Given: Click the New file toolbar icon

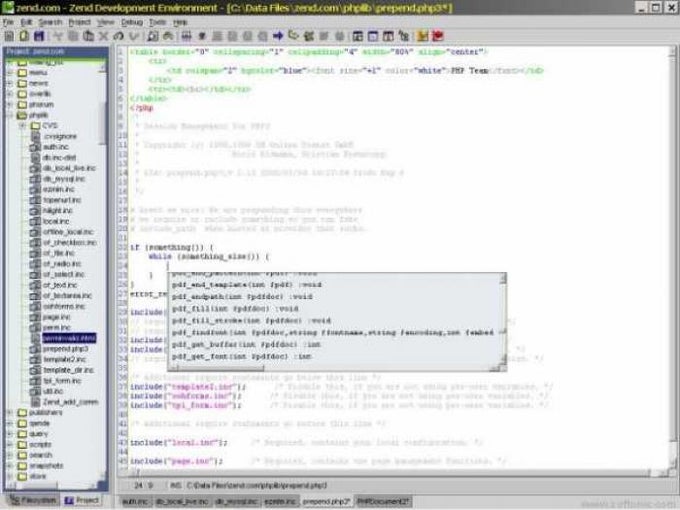Looking at the screenshot, I should tap(9, 36).
